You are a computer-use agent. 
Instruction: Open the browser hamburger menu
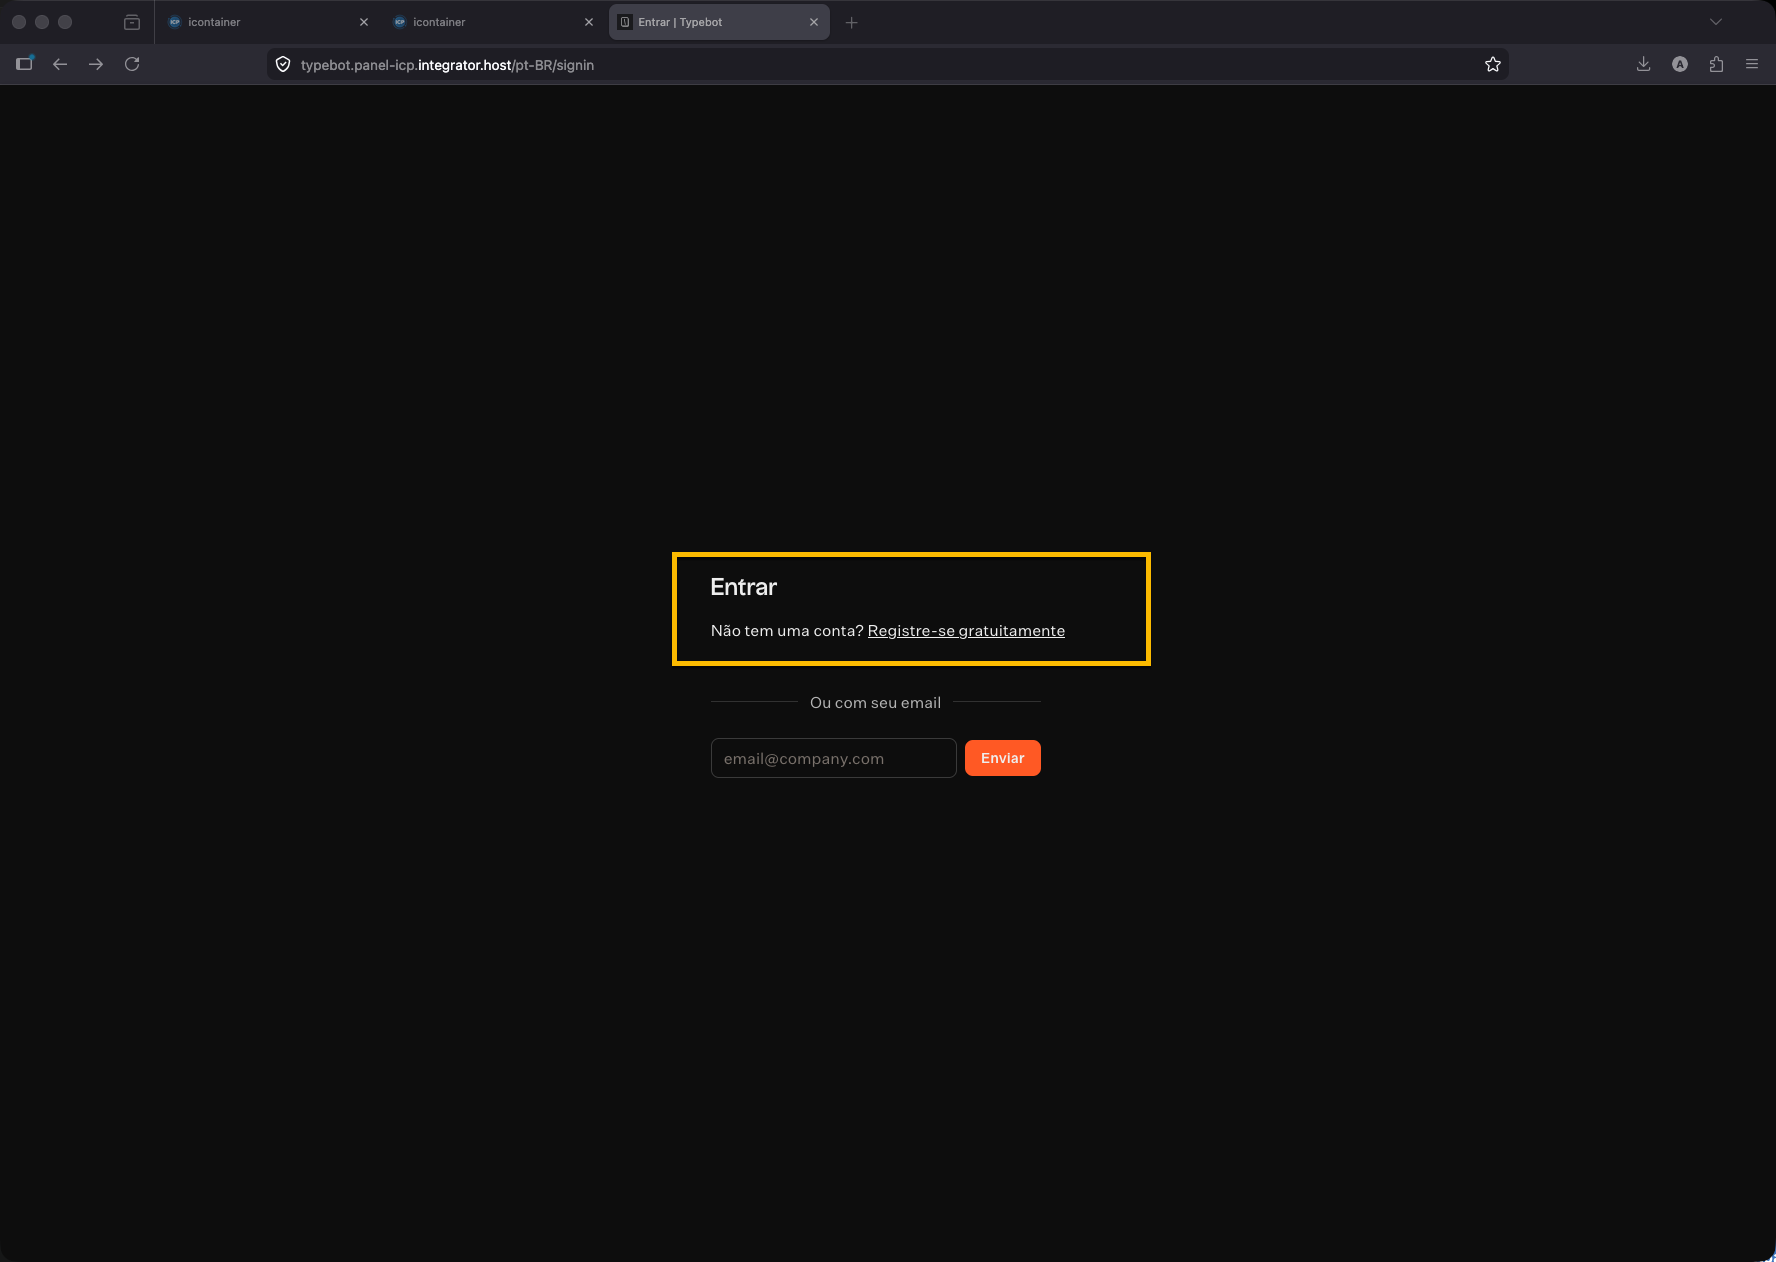(1752, 64)
